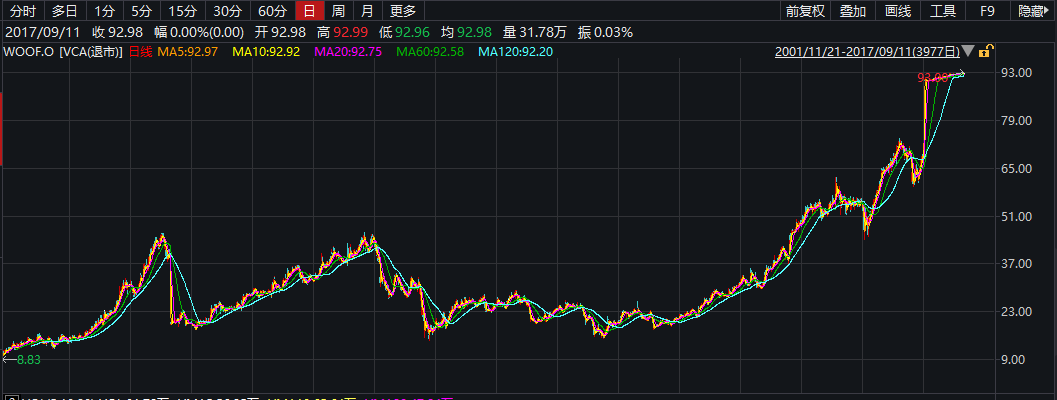Select 60分 chart period
1057x400 pixels.
[x=272, y=12]
